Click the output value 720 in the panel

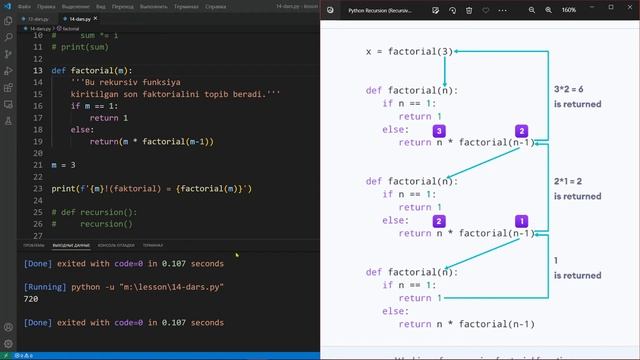tap(31, 299)
